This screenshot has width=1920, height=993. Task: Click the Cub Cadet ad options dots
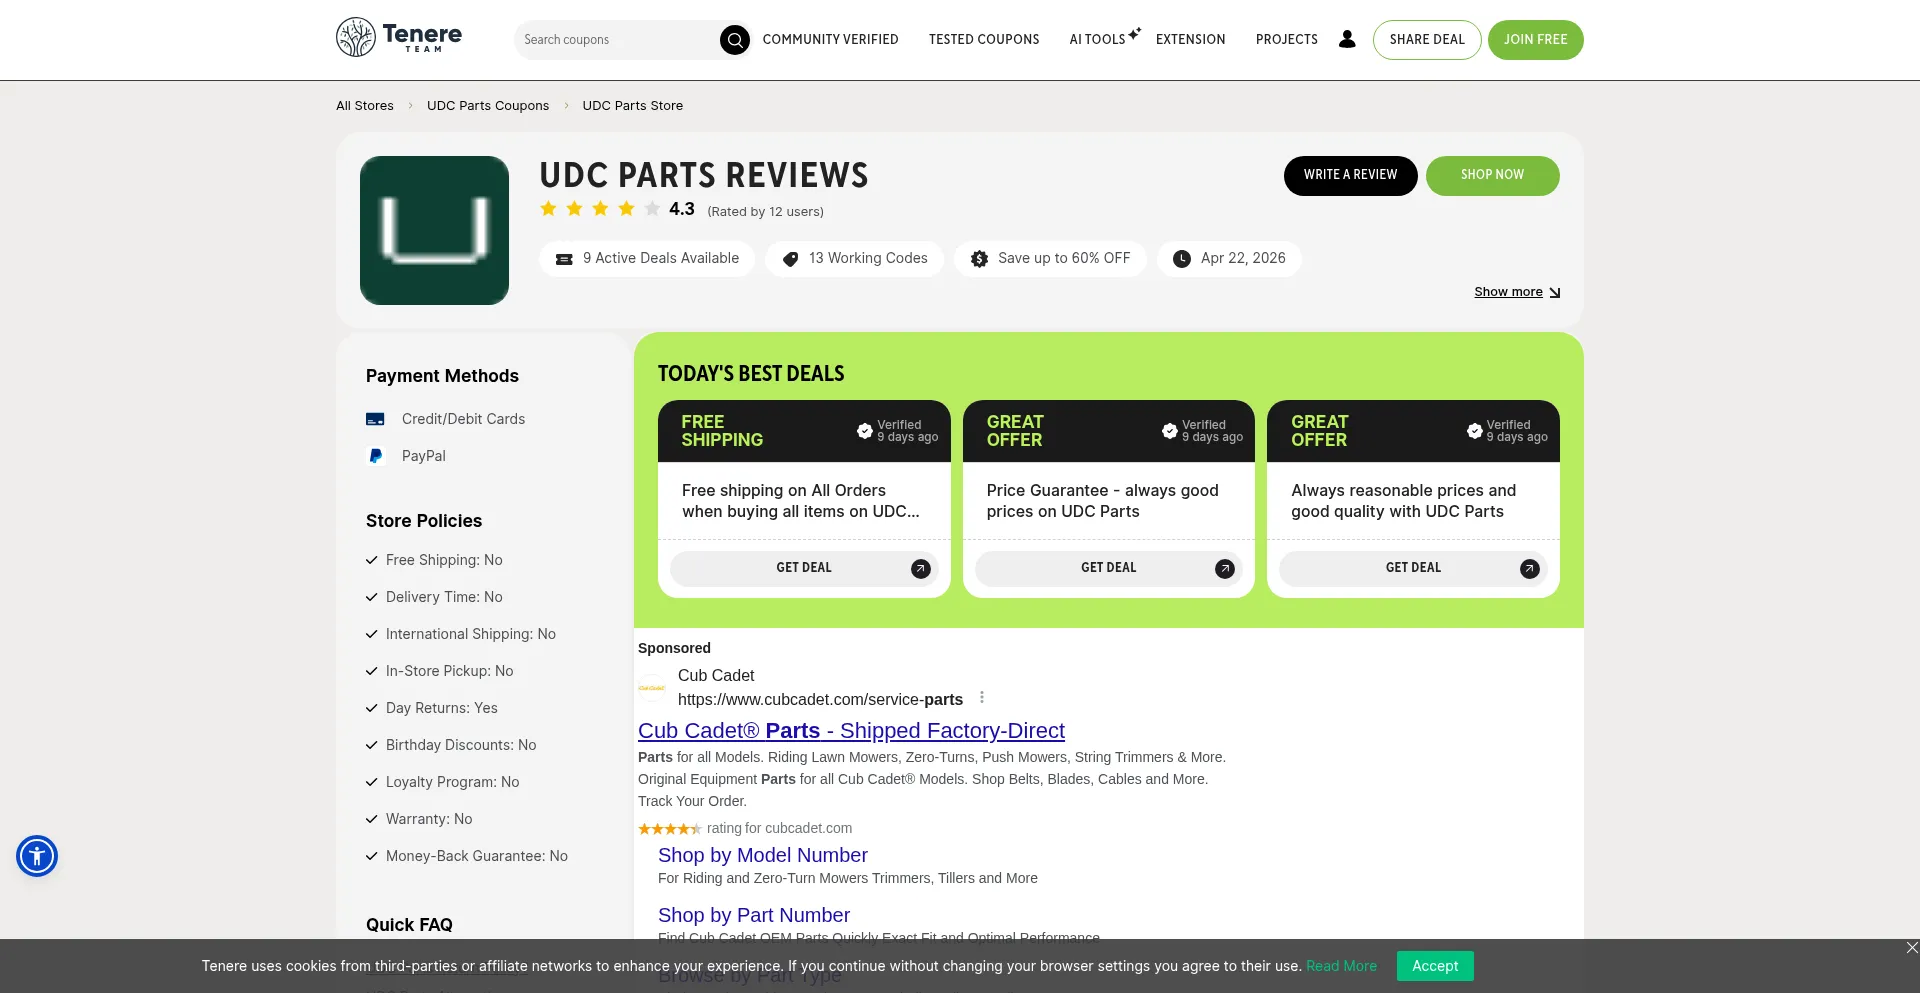[x=982, y=697]
